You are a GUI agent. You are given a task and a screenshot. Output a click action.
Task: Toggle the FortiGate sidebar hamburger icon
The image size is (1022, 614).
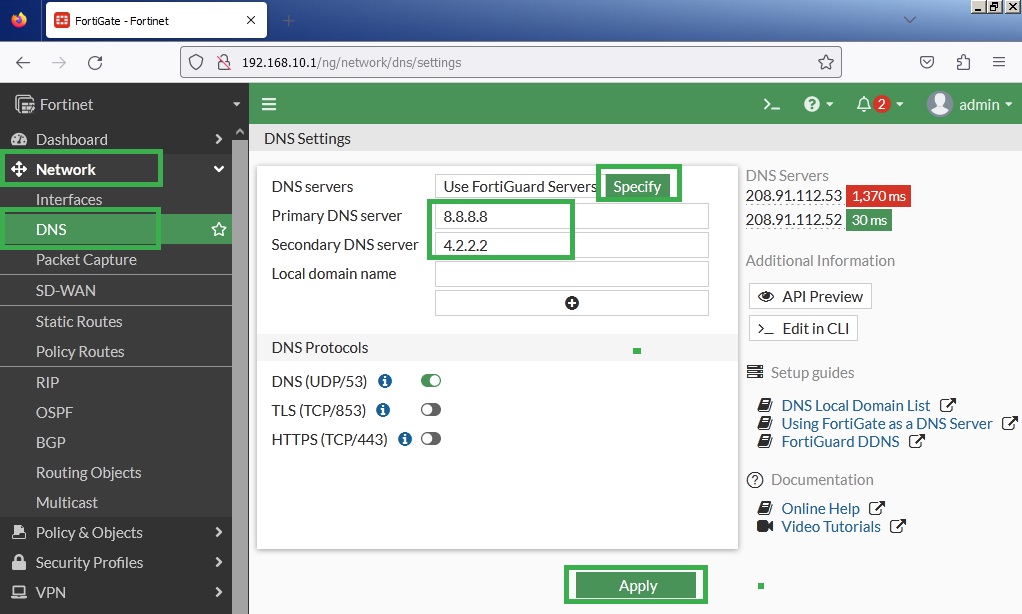269,104
